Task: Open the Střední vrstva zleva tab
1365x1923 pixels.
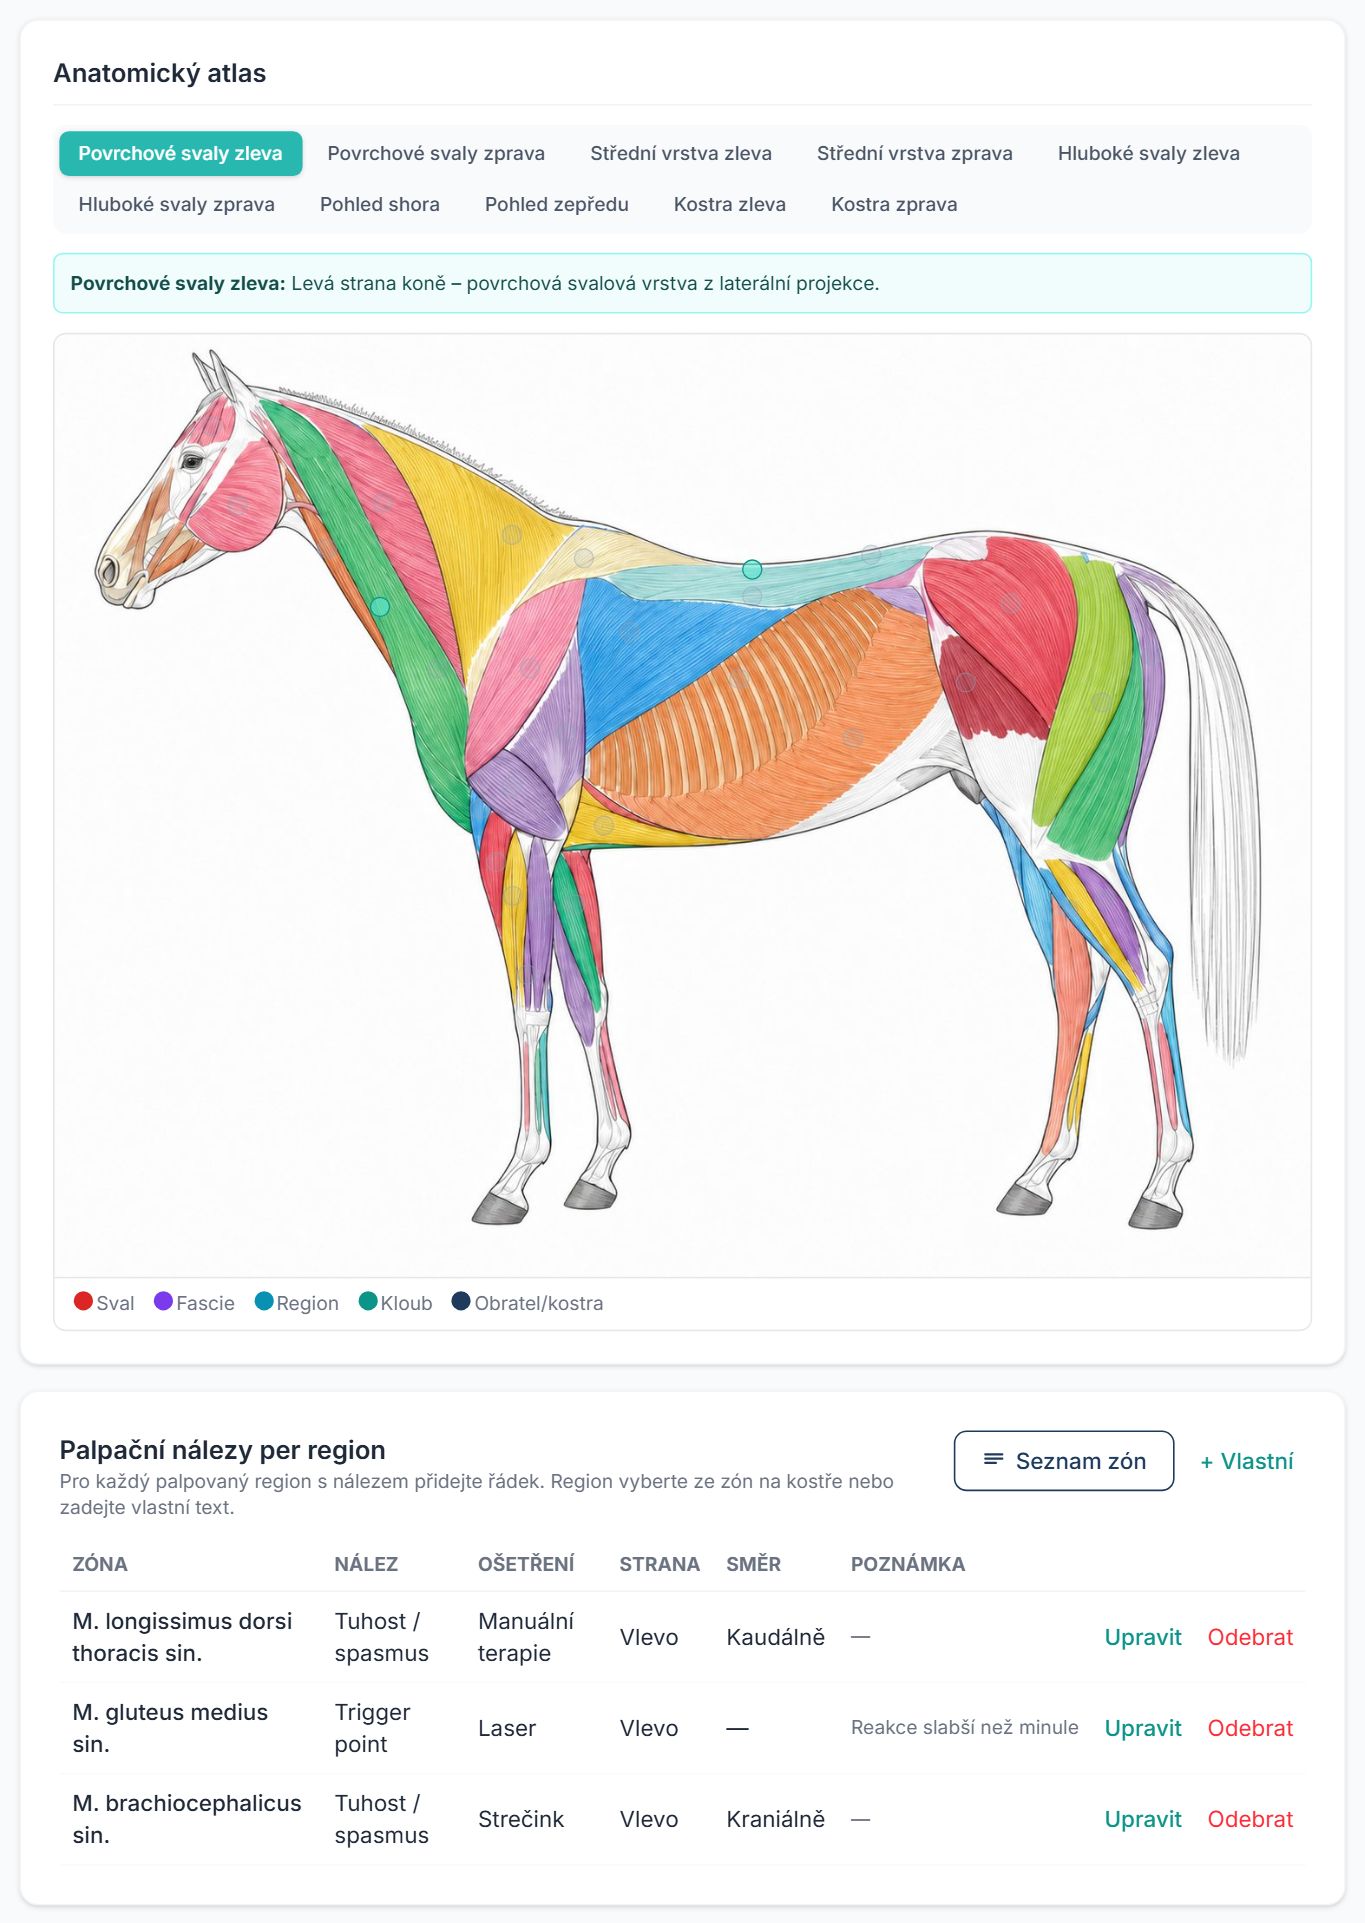Action: tap(681, 153)
